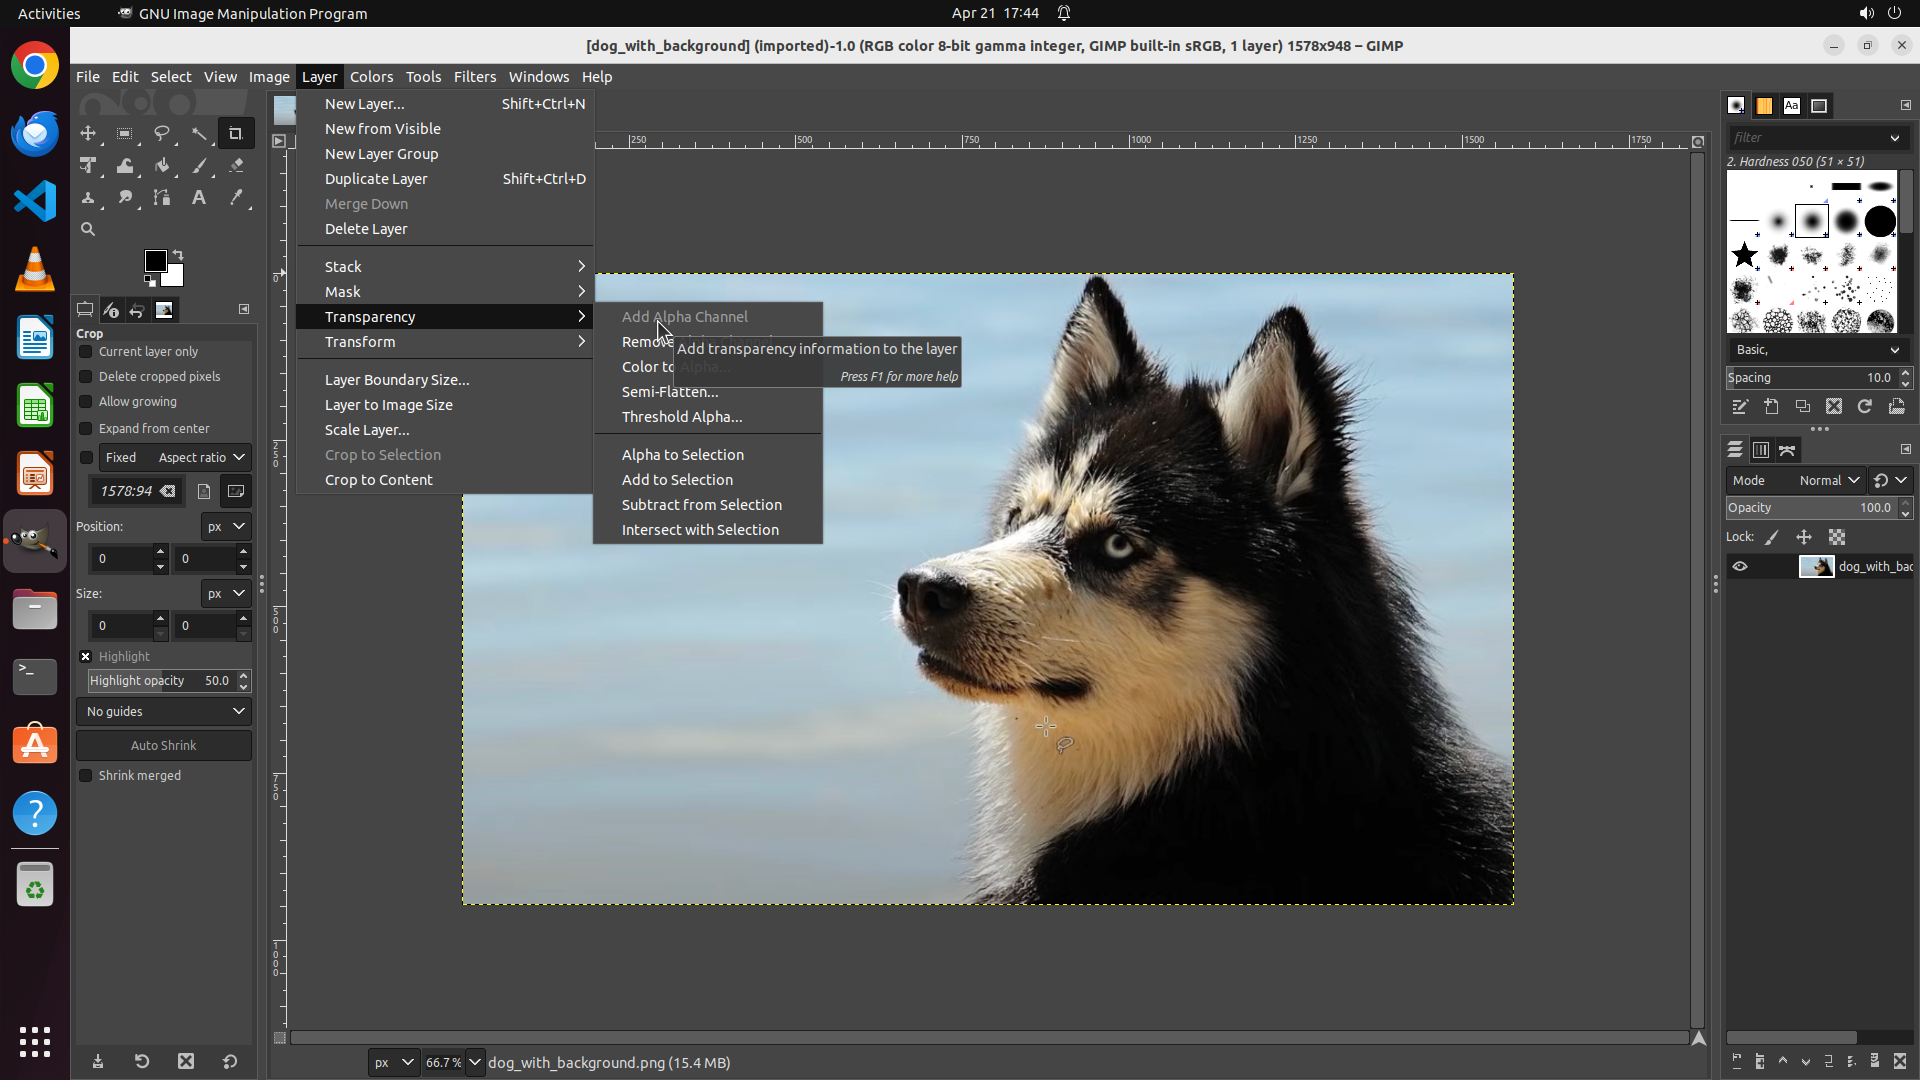Hide the dog_with_background layer eye icon
The image size is (1920, 1080).
[x=1740, y=567]
